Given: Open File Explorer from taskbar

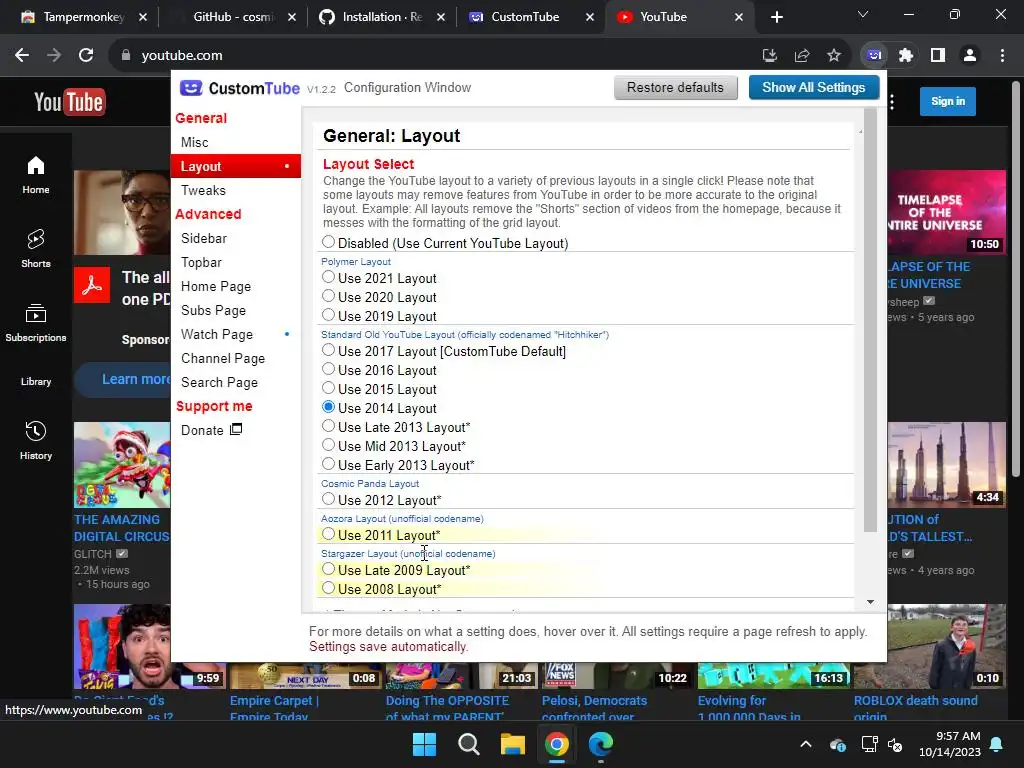Looking at the screenshot, I should pyautogui.click(x=513, y=744).
